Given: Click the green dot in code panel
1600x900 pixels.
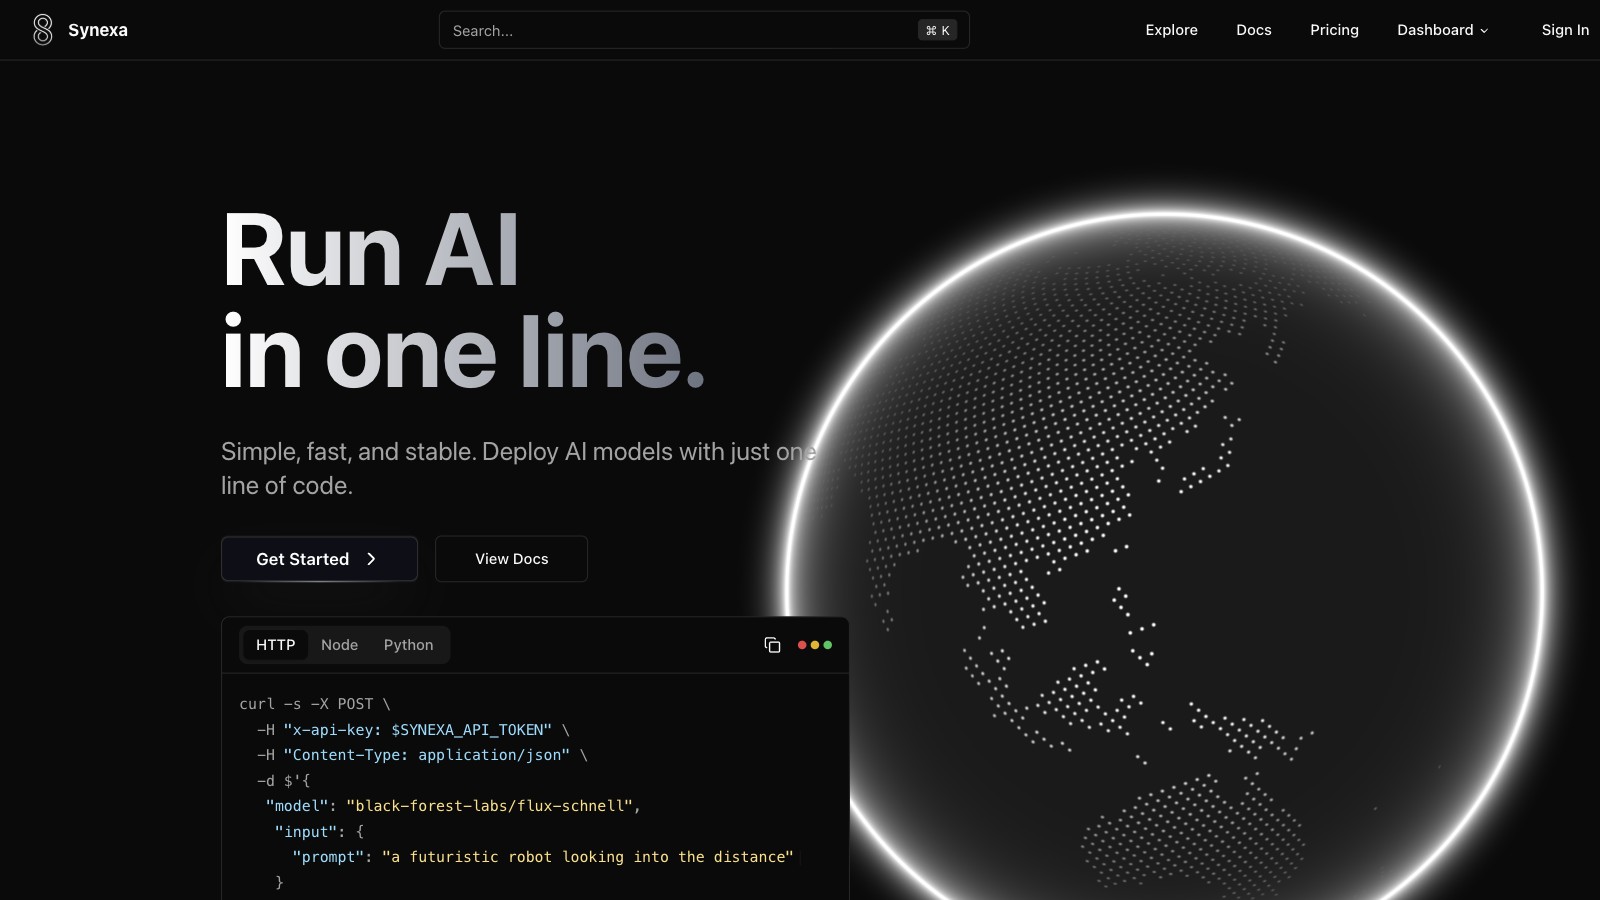Looking at the screenshot, I should click(x=828, y=645).
